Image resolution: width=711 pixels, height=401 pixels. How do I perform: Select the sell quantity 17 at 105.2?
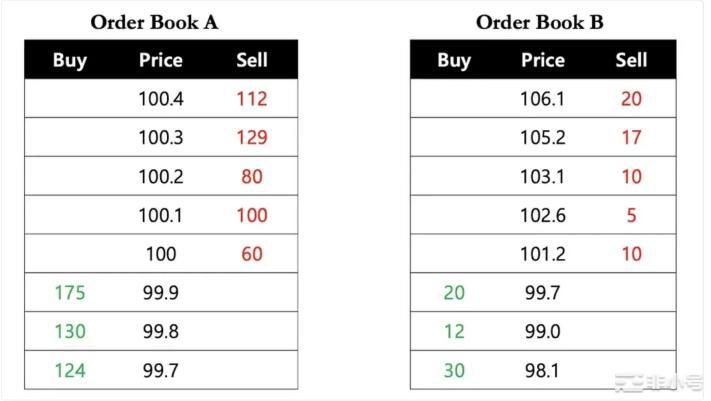(631, 138)
